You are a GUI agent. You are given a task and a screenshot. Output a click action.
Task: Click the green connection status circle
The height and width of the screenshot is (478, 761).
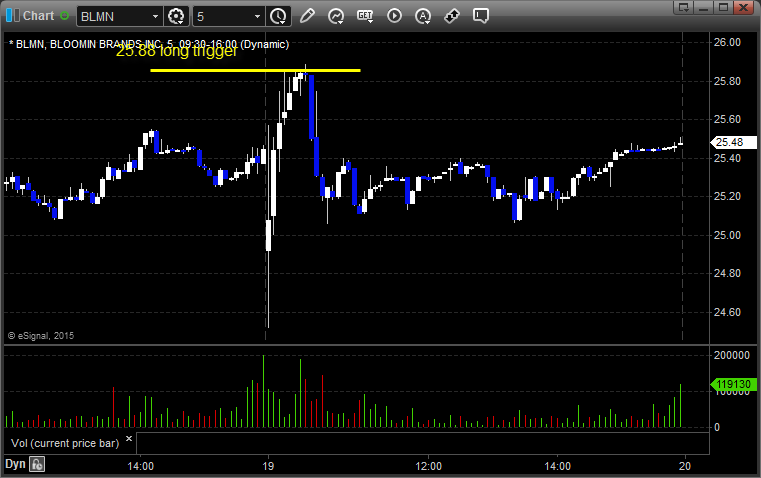click(64, 16)
